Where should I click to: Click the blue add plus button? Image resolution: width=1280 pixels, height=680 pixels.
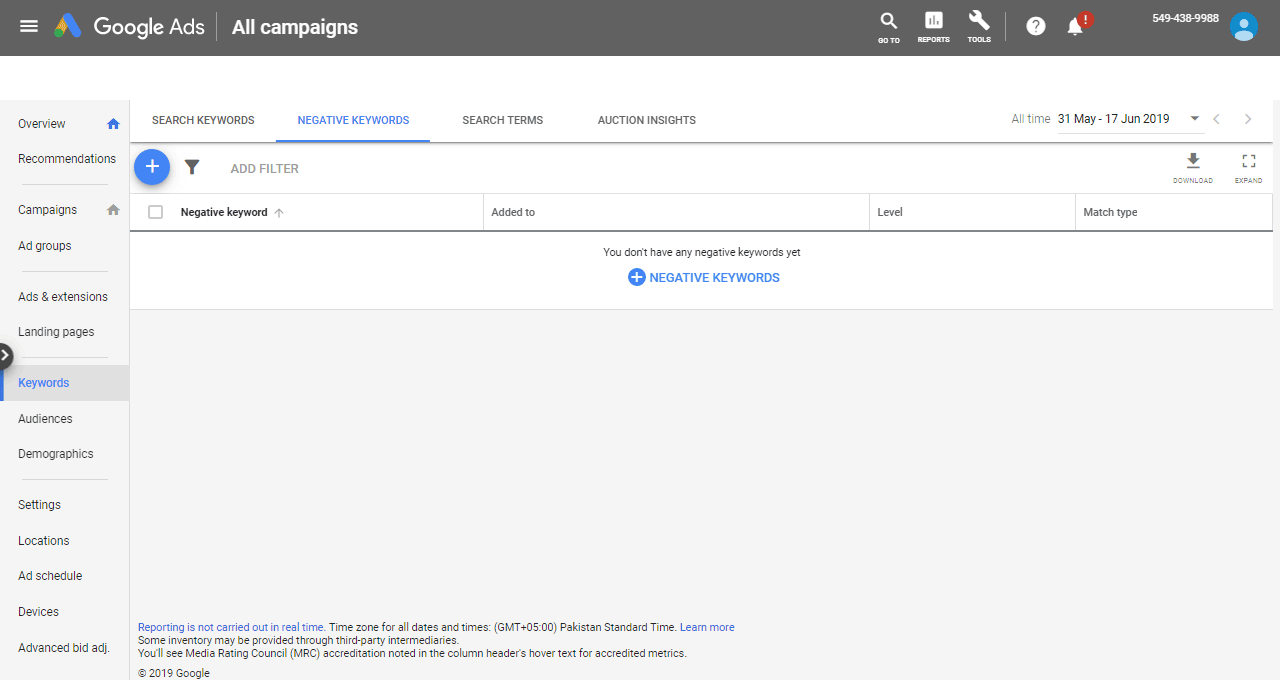tap(152, 167)
